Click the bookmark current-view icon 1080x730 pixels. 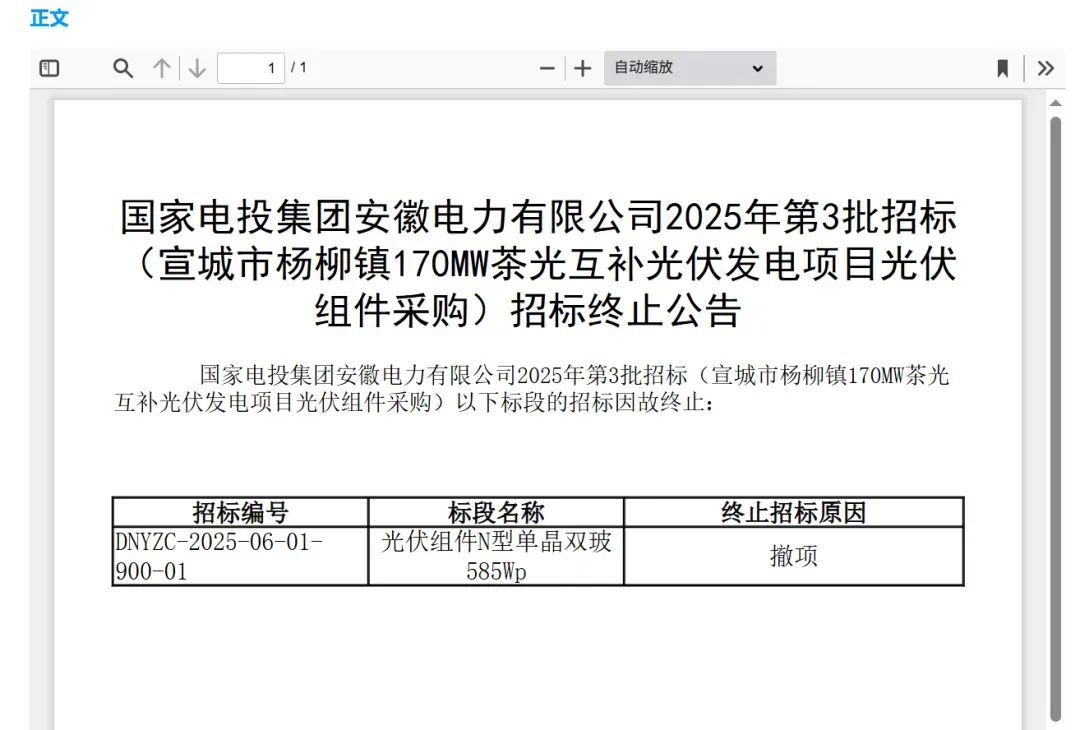(1001, 68)
